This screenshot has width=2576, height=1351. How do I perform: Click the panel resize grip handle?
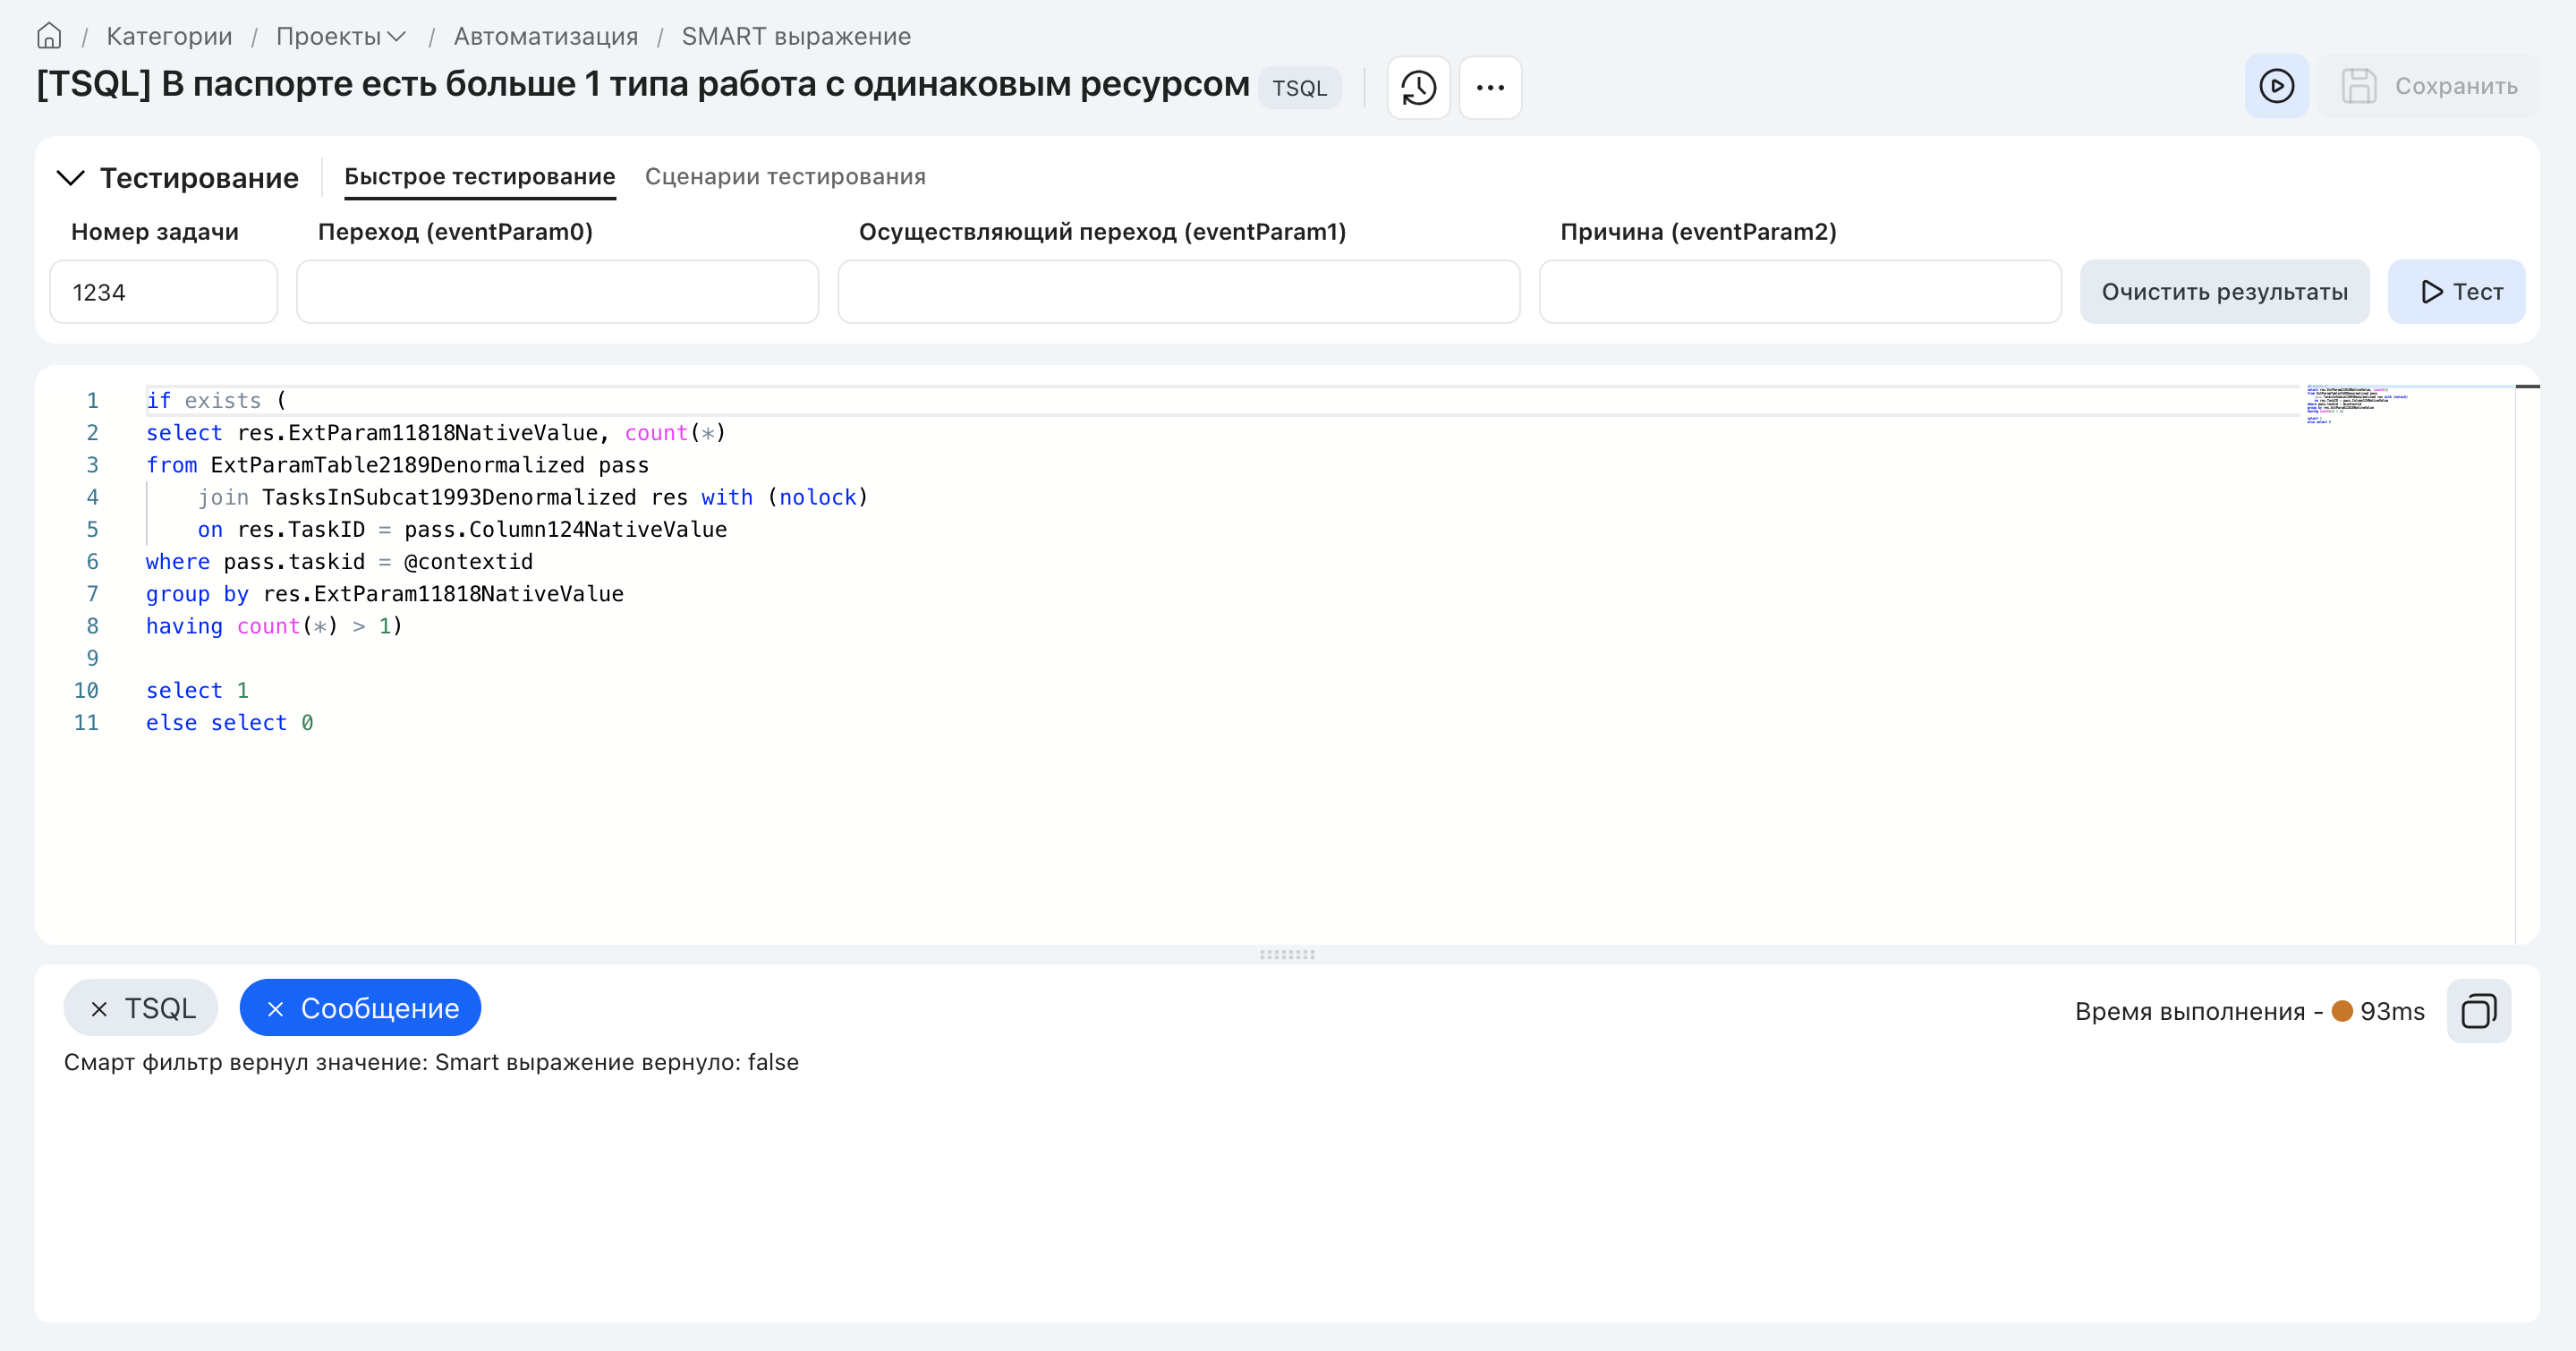coord(1287,954)
